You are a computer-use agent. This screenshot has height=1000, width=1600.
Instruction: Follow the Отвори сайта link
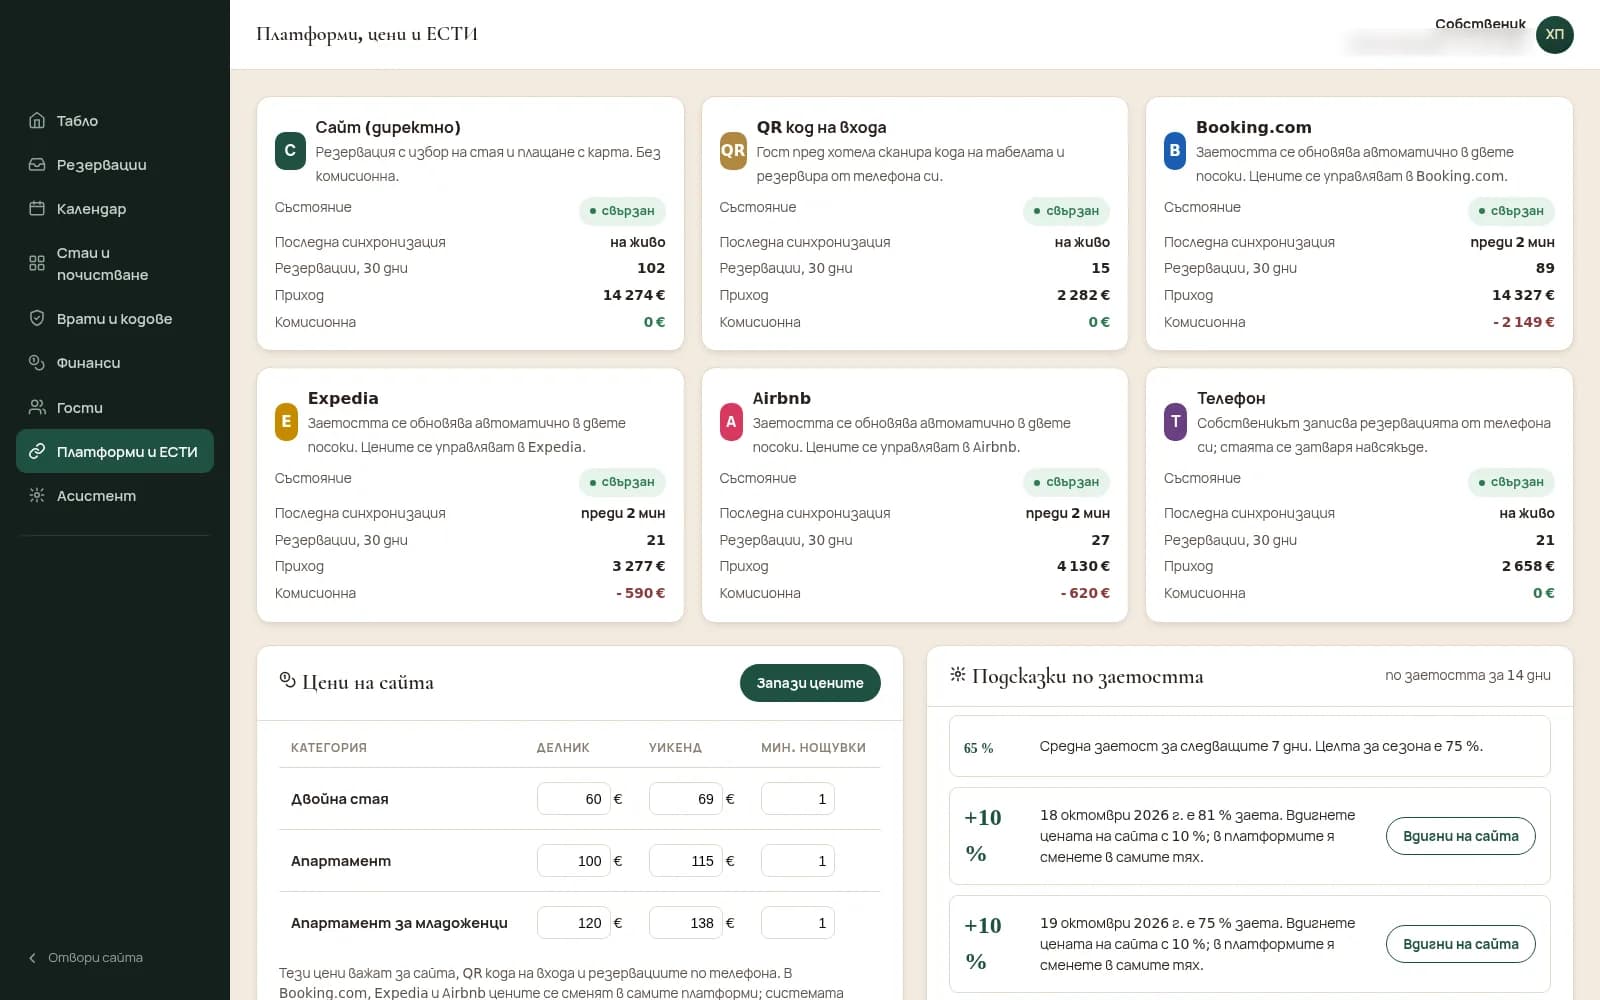click(86, 958)
